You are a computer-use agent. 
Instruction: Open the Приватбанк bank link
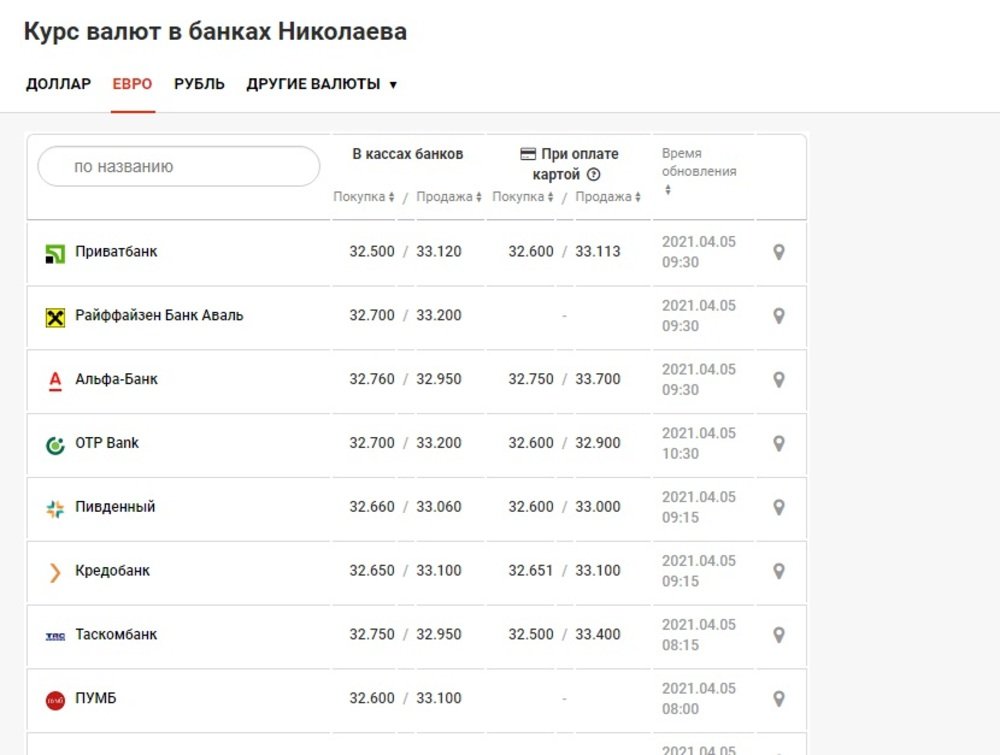coord(116,251)
